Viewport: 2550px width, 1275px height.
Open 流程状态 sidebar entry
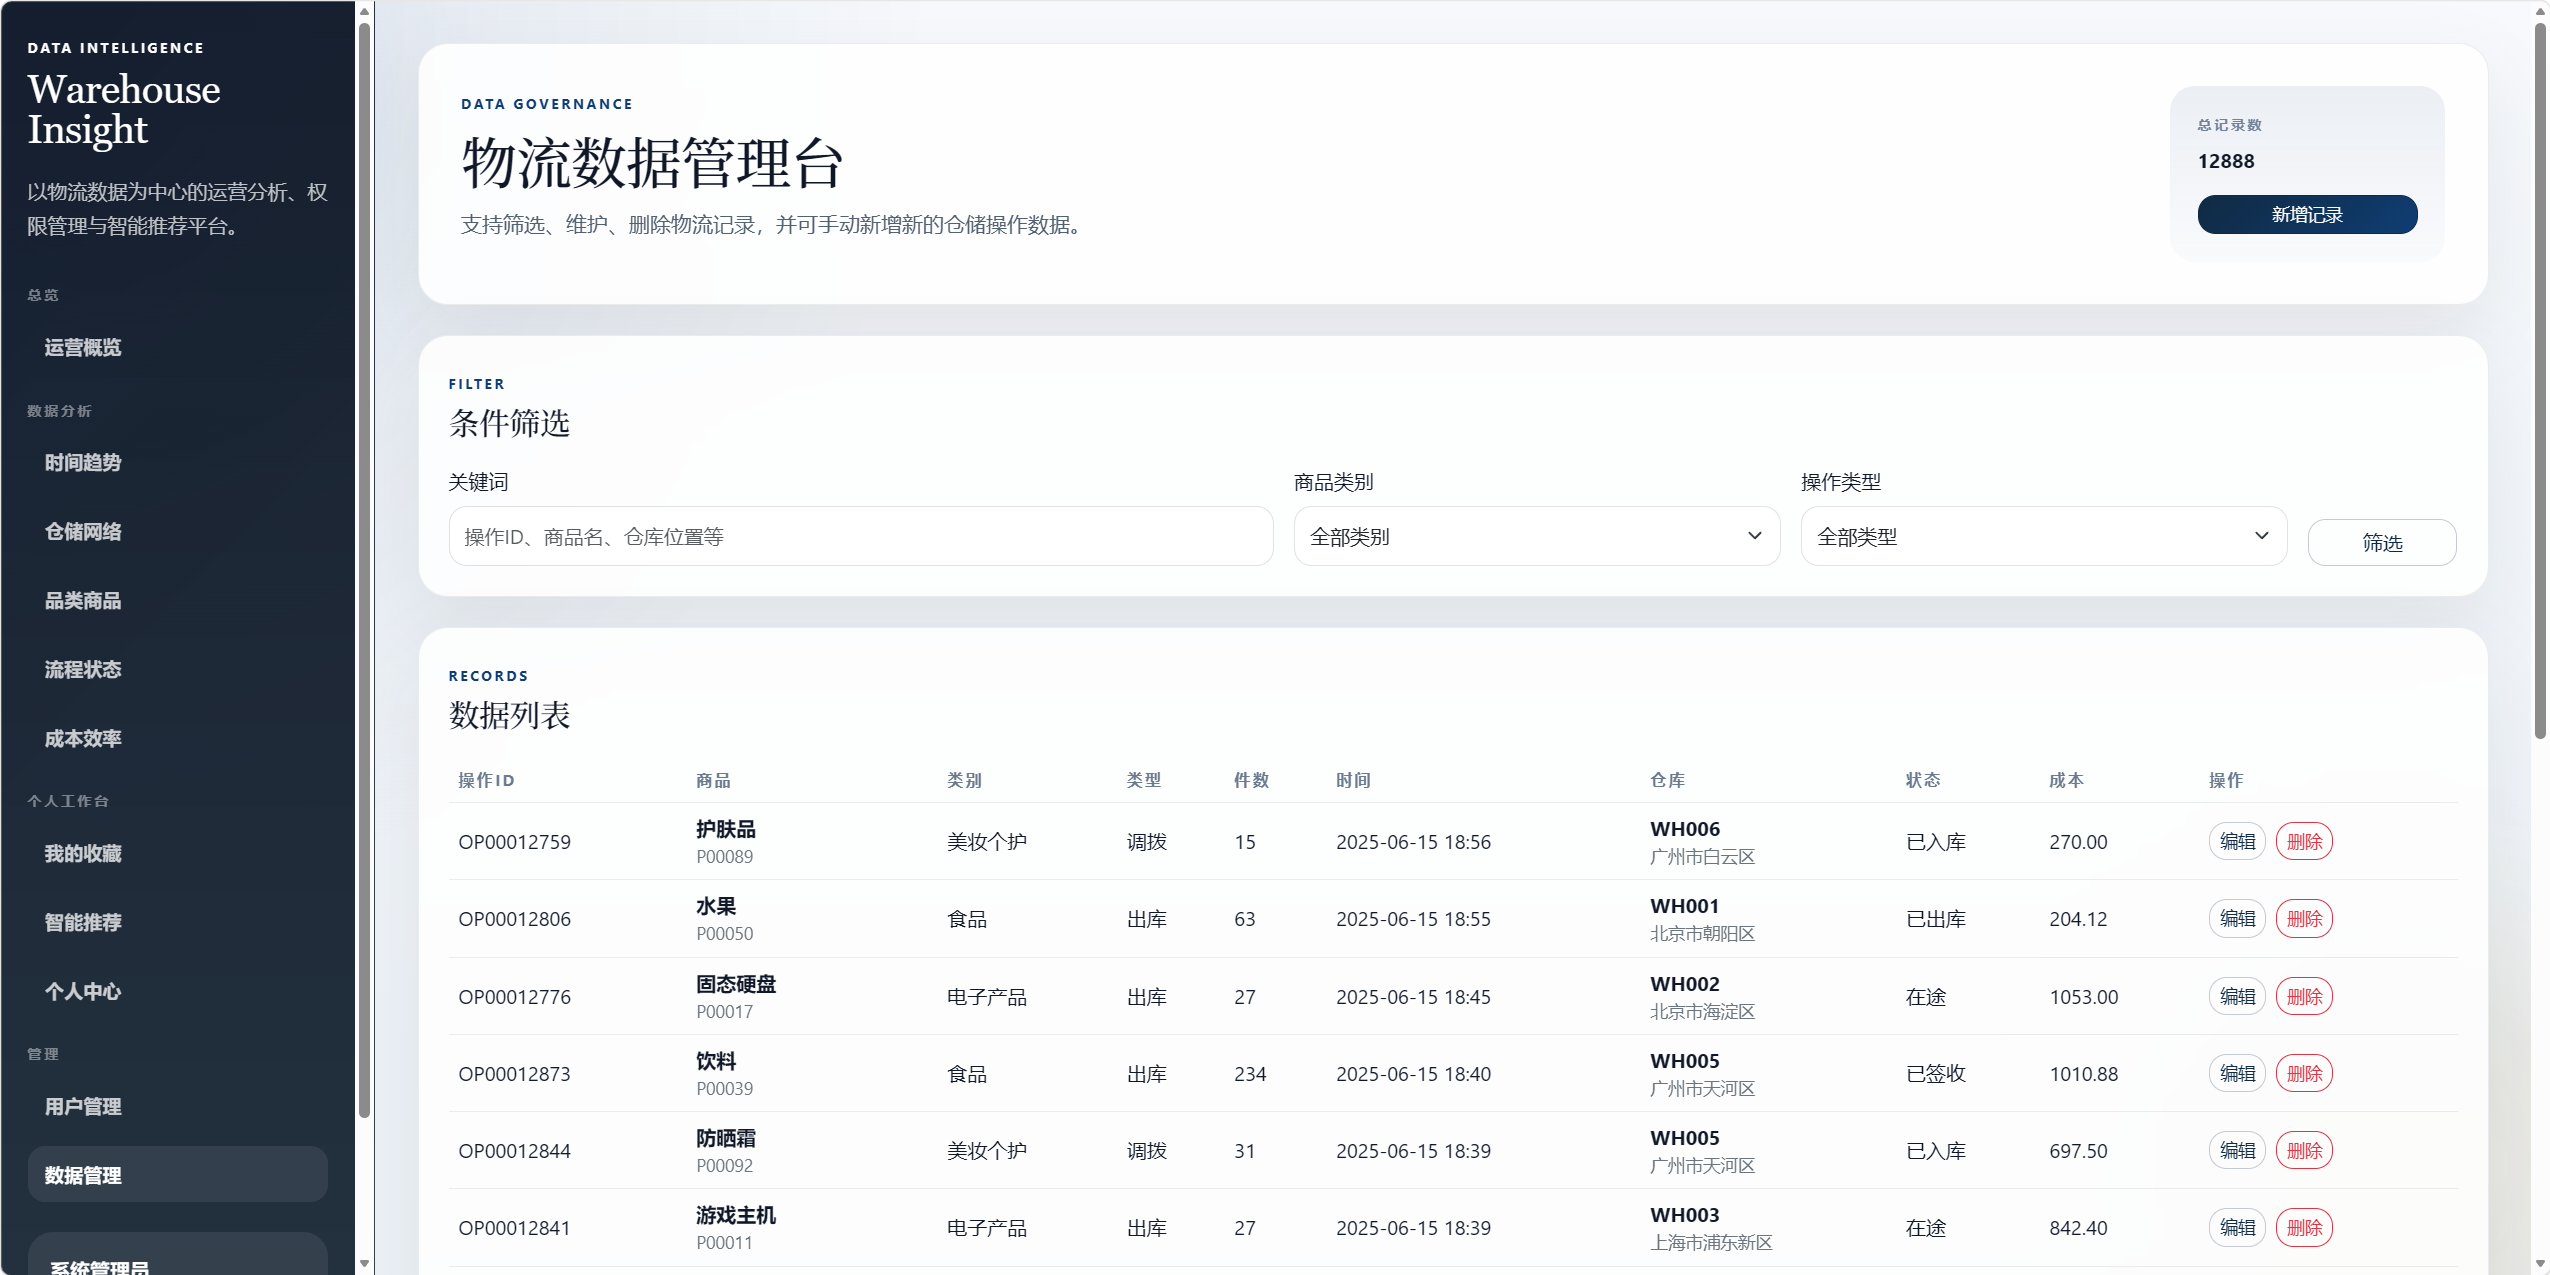pyautogui.click(x=83, y=669)
